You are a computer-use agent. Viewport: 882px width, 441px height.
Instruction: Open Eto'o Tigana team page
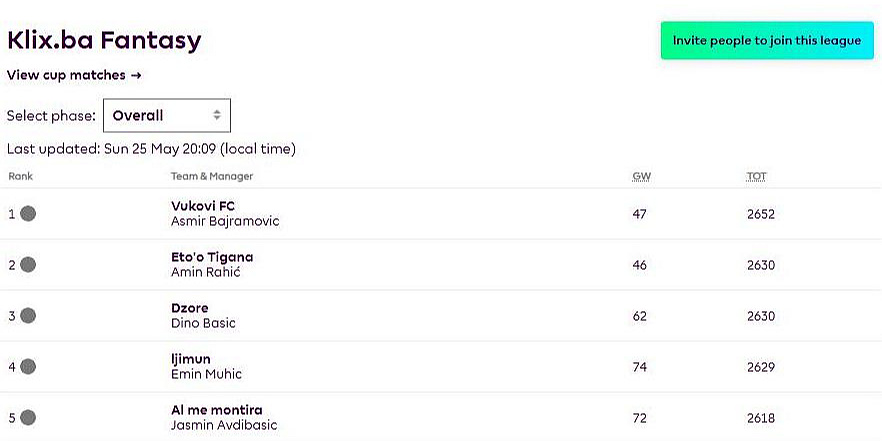coord(212,257)
